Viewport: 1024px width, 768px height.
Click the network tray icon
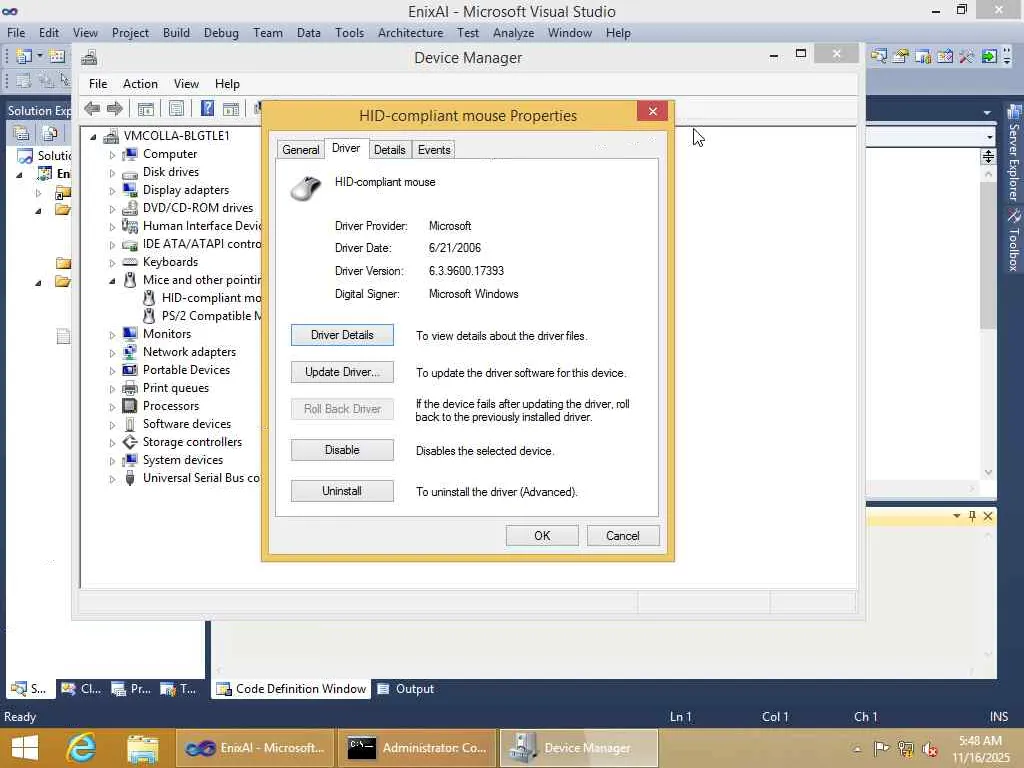[x=905, y=748]
